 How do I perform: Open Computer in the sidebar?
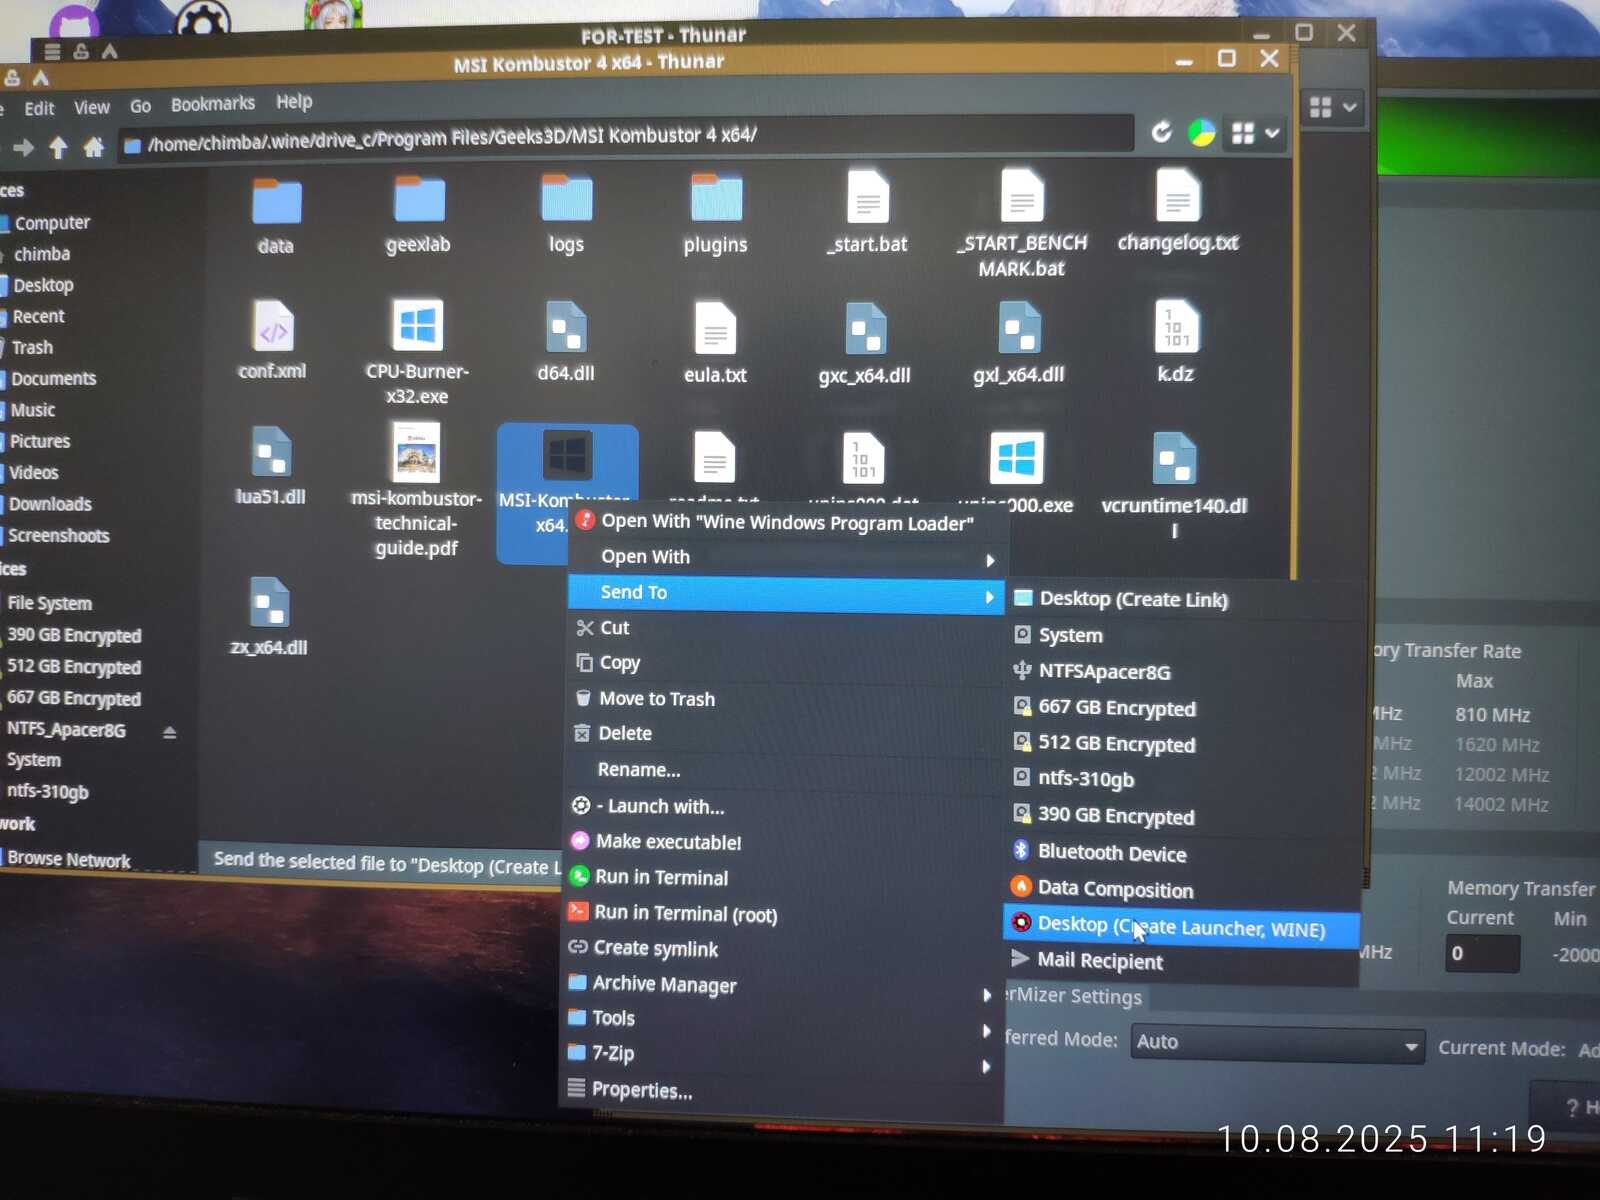(52, 223)
